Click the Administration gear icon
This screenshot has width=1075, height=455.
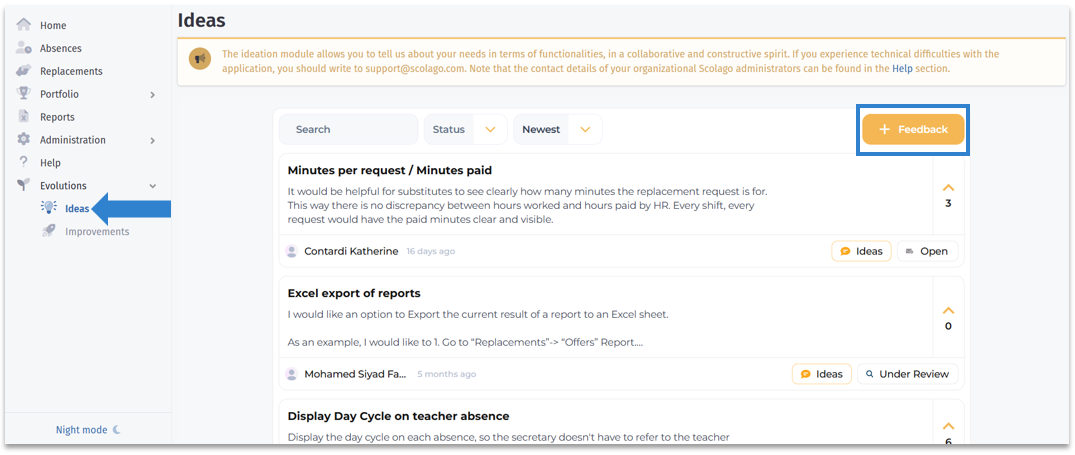tap(23, 139)
